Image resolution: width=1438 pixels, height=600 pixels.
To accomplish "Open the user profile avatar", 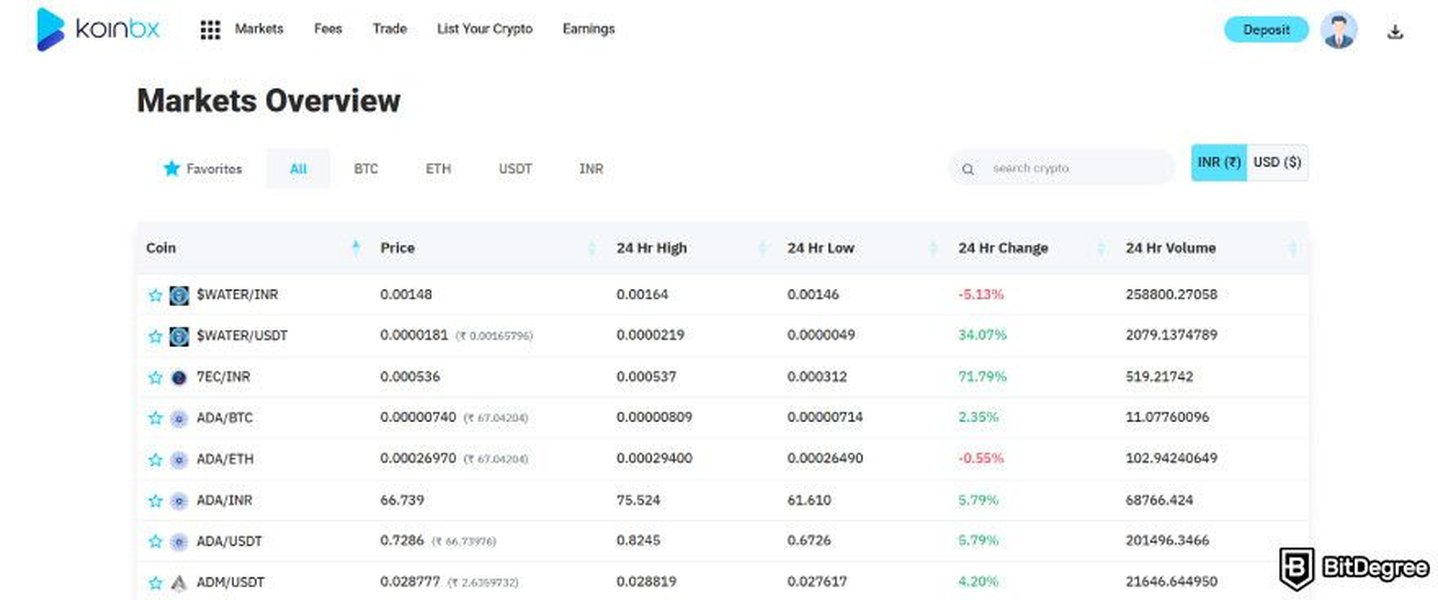I will click(x=1339, y=30).
